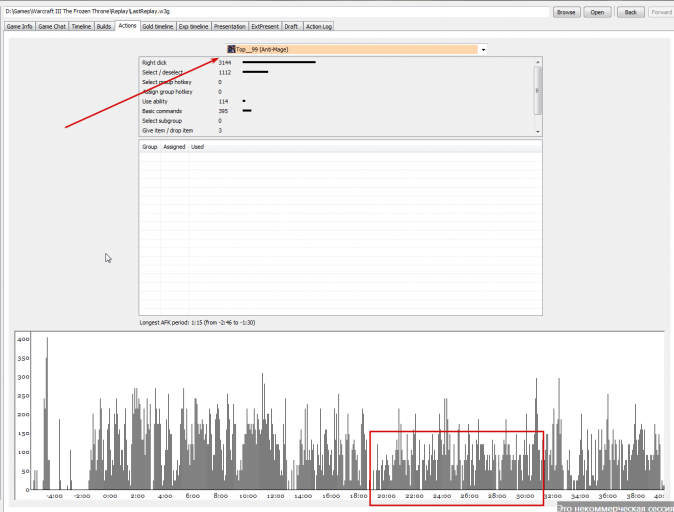
Task: Click the -4:00 mark on the graph axis
Action: click(x=54, y=496)
